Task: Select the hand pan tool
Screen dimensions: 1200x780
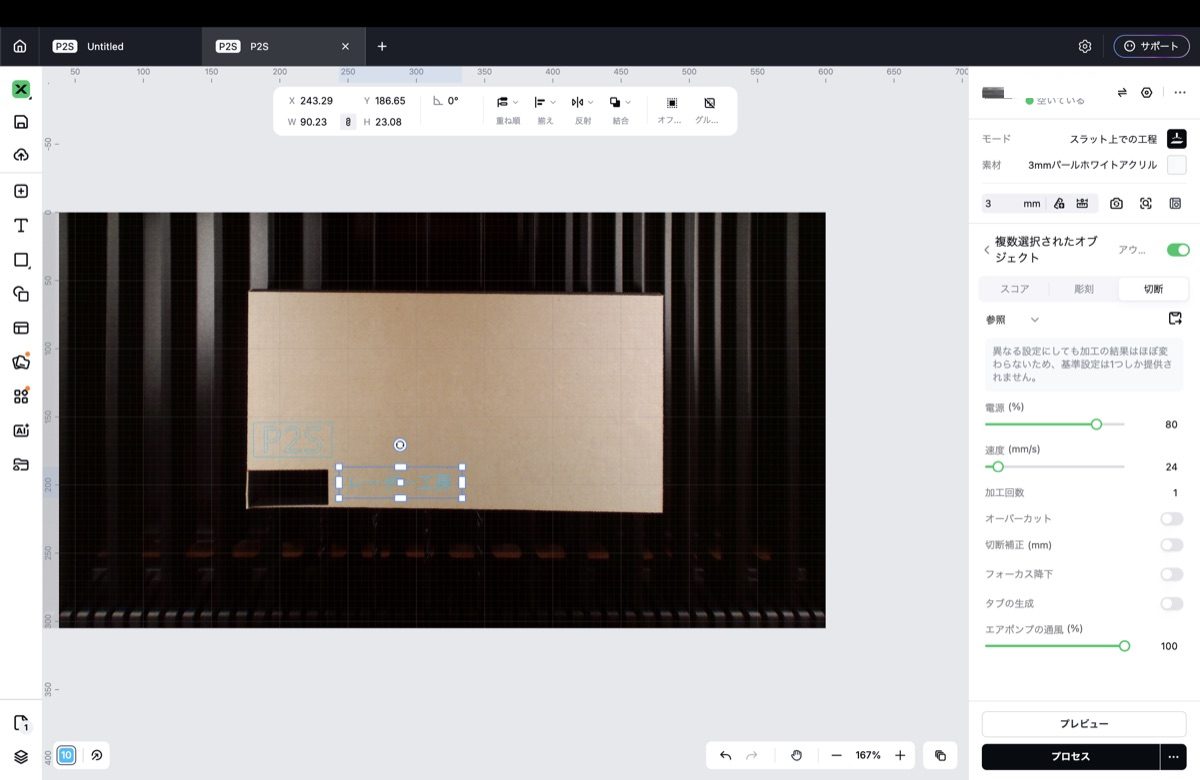Action: pyautogui.click(x=796, y=755)
